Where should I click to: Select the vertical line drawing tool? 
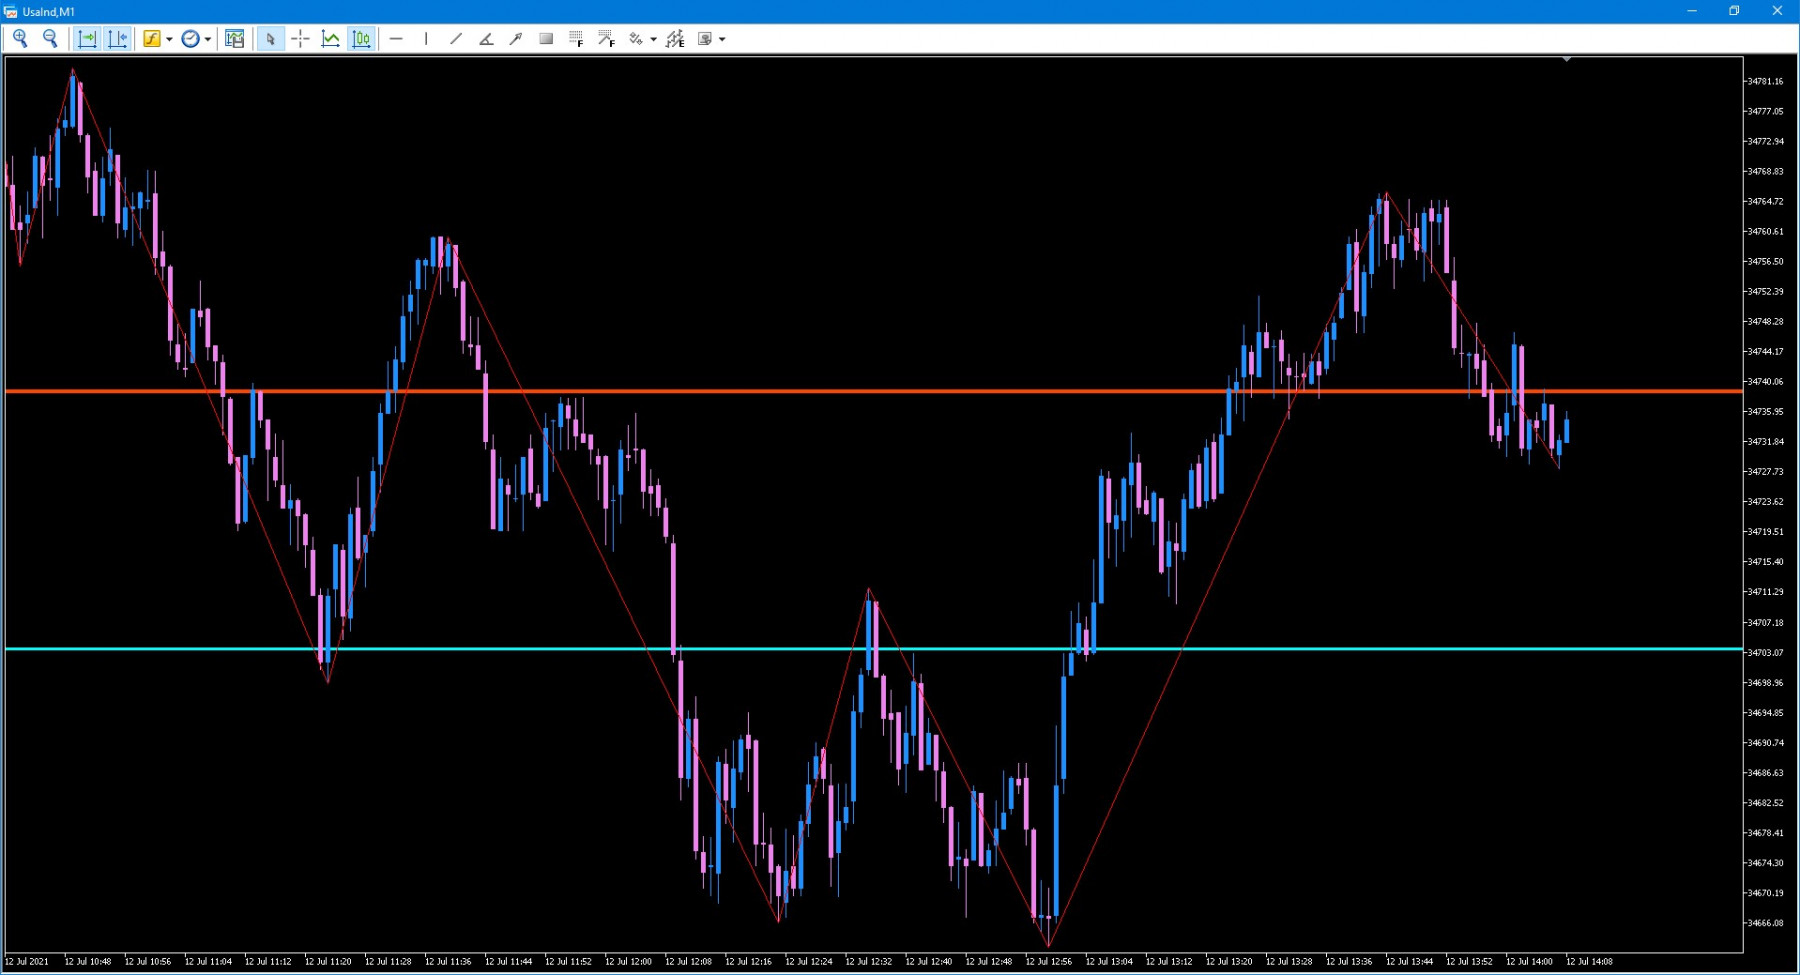pos(426,39)
